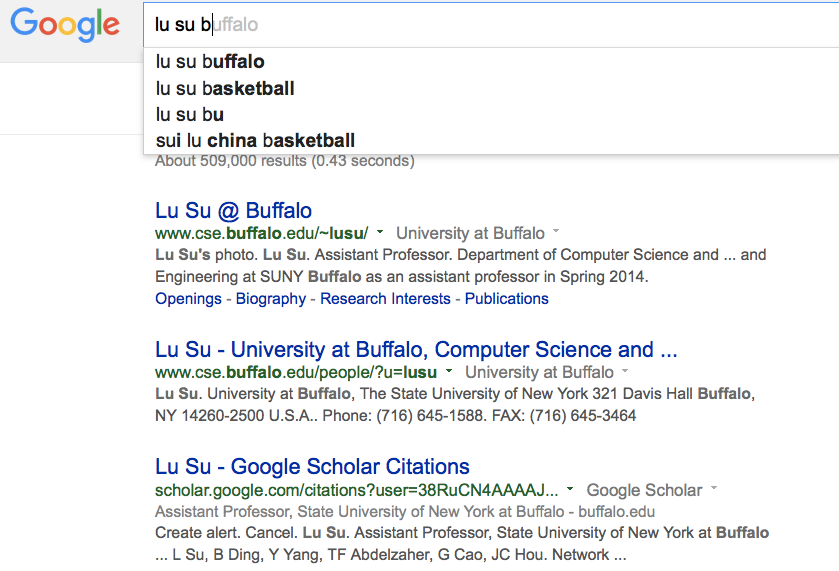The height and width of the screenshot is (571, 839).
Task: Open first result's "University at Buffalo" source dropdown
Action: click(x=554, y=234)
